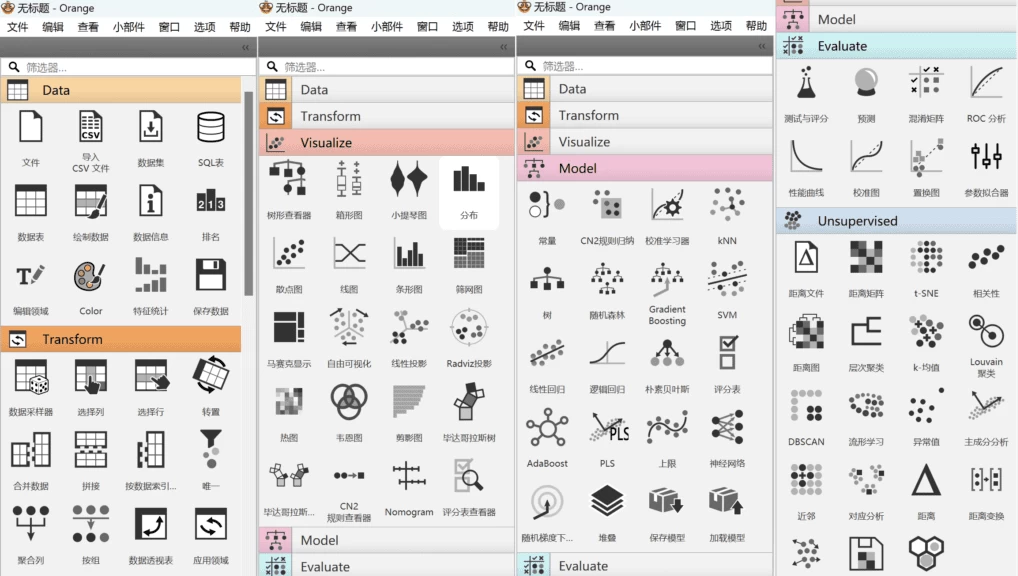Click the DBSCAN clustering widget
1018x576 pixels.
tap(806, 412)
